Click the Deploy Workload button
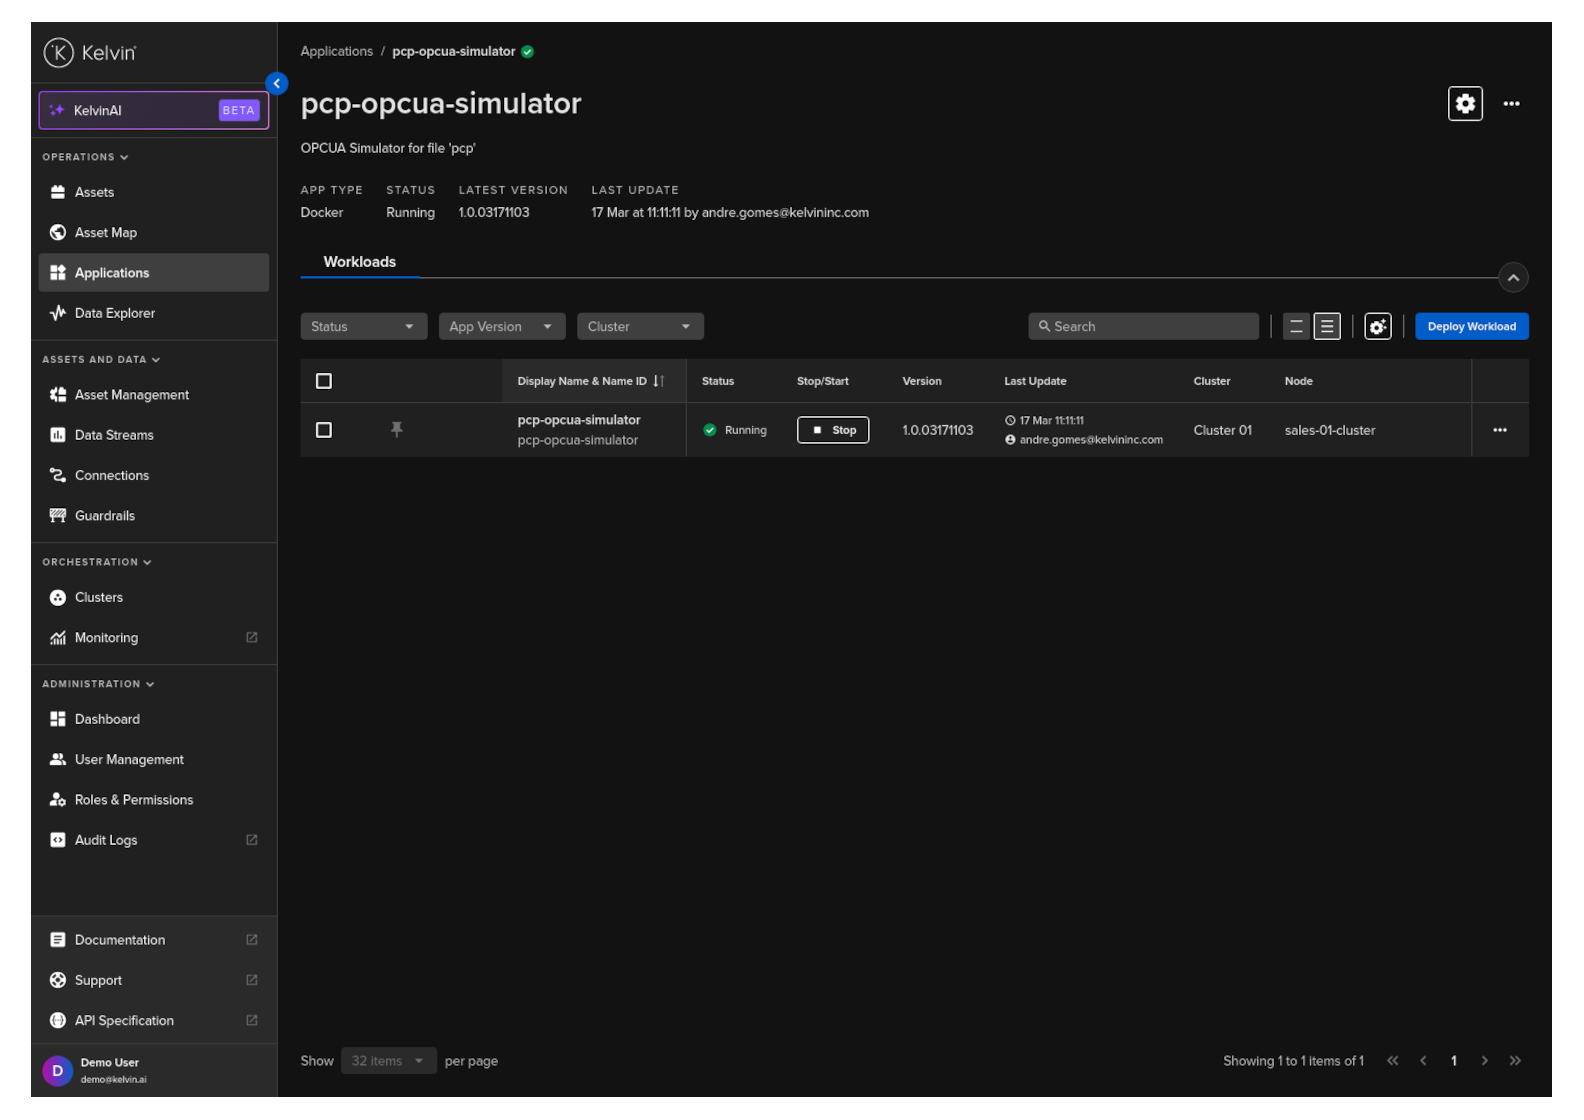This screenshot has height=1120, width=1584. 1470,327
